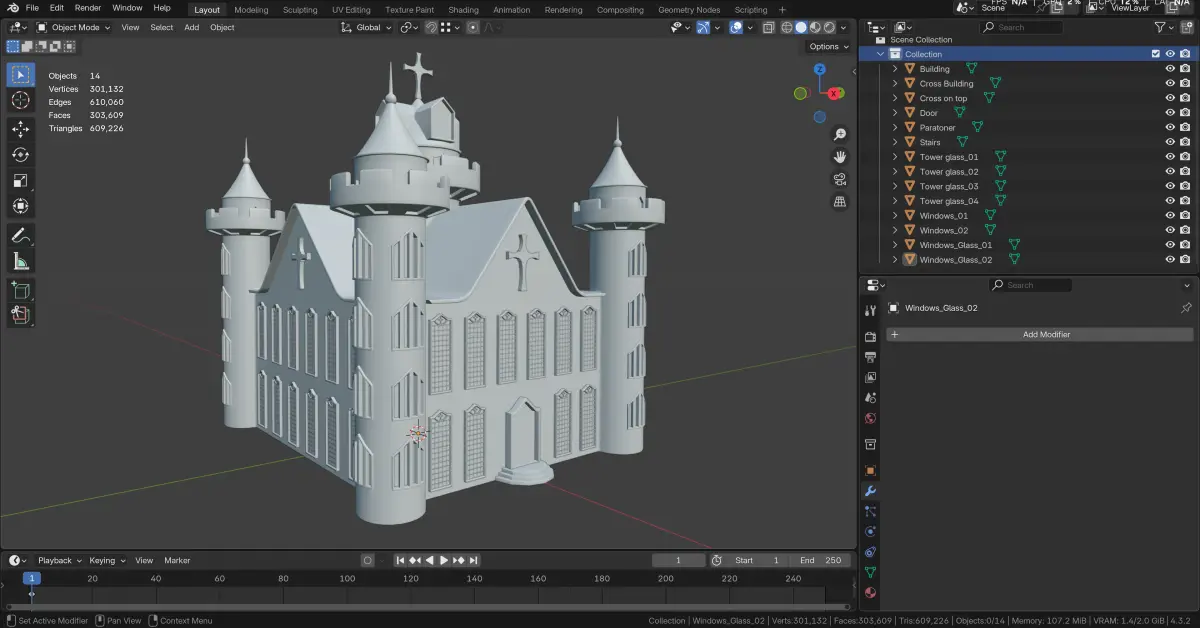
Task: Select the Move tool in toolbar
Action: point(21,129)
